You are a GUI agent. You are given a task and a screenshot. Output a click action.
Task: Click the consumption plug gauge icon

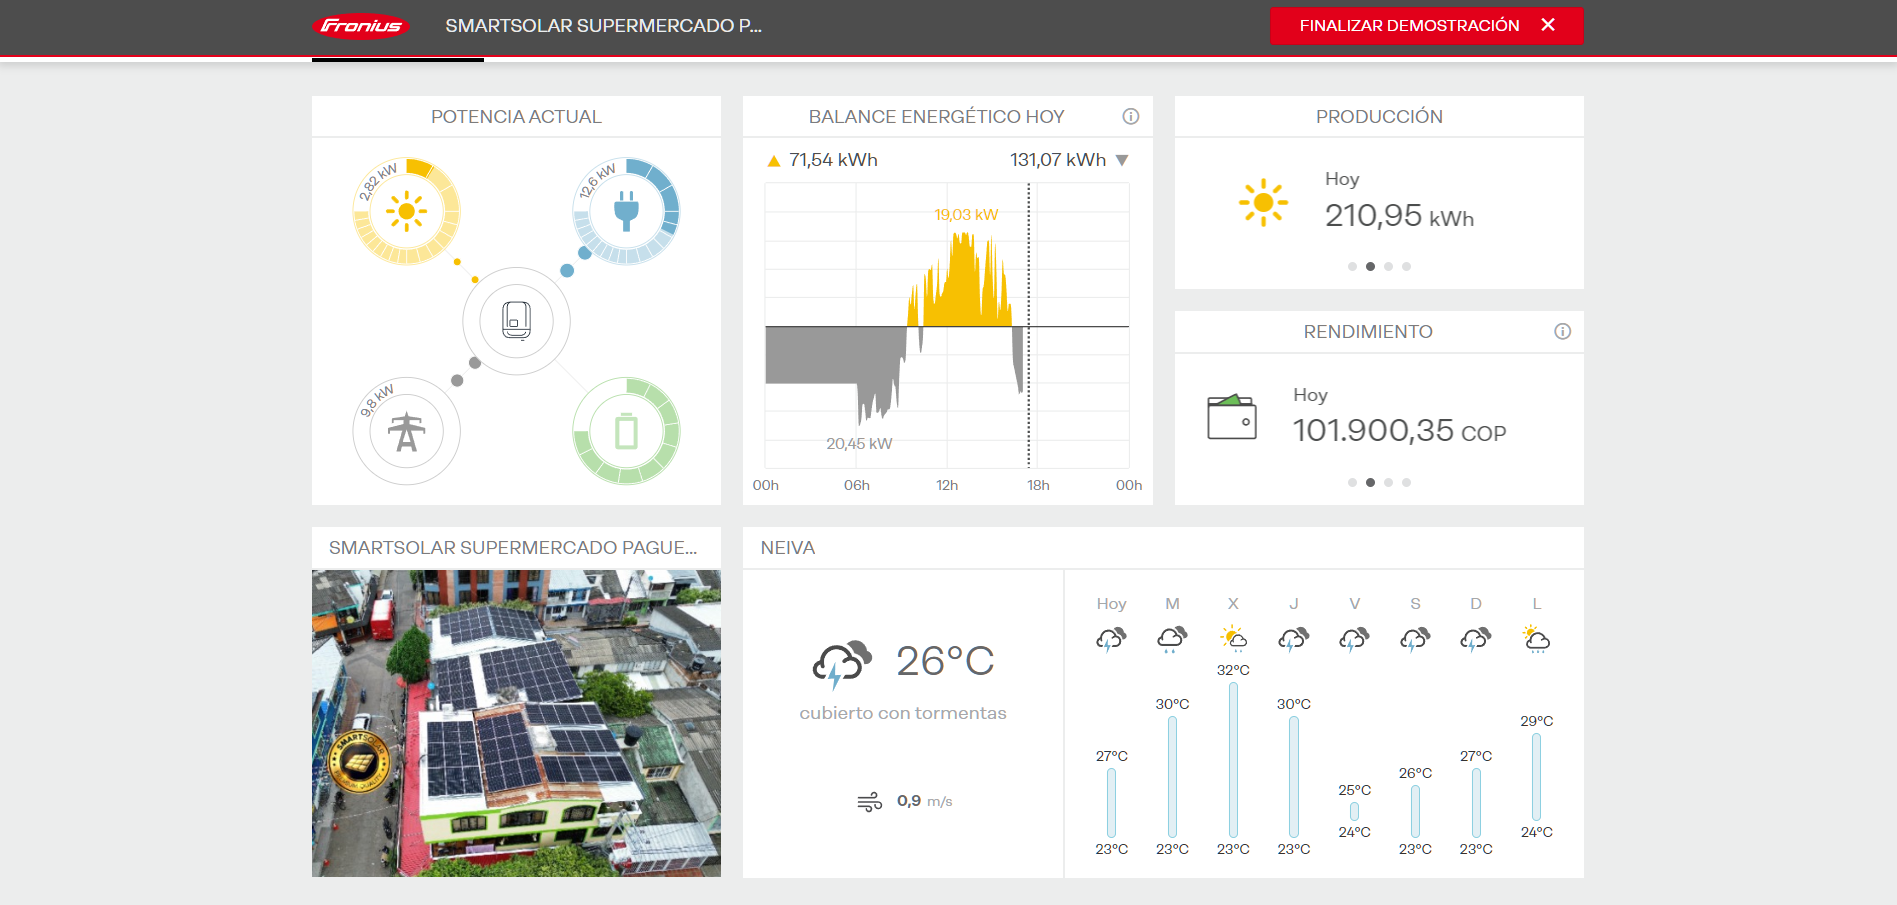pos(626,211)
